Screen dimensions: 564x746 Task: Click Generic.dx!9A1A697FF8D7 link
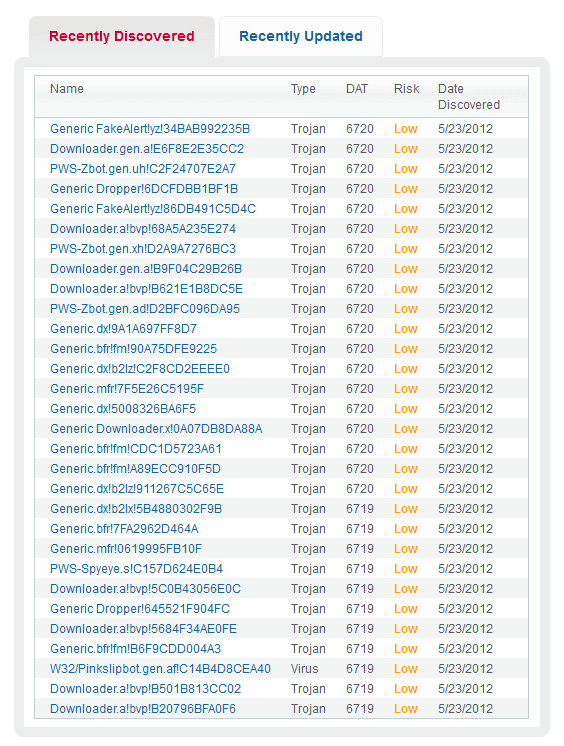[123, 329]
